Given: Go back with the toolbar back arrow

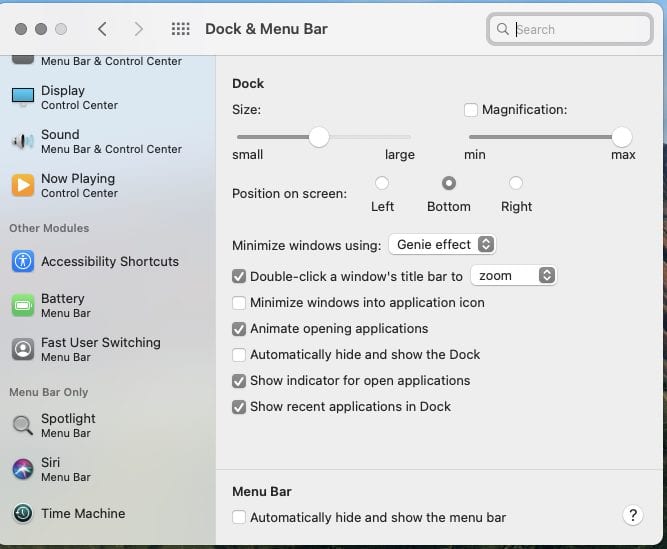Looking at the screenshot, I should (102, 29).
